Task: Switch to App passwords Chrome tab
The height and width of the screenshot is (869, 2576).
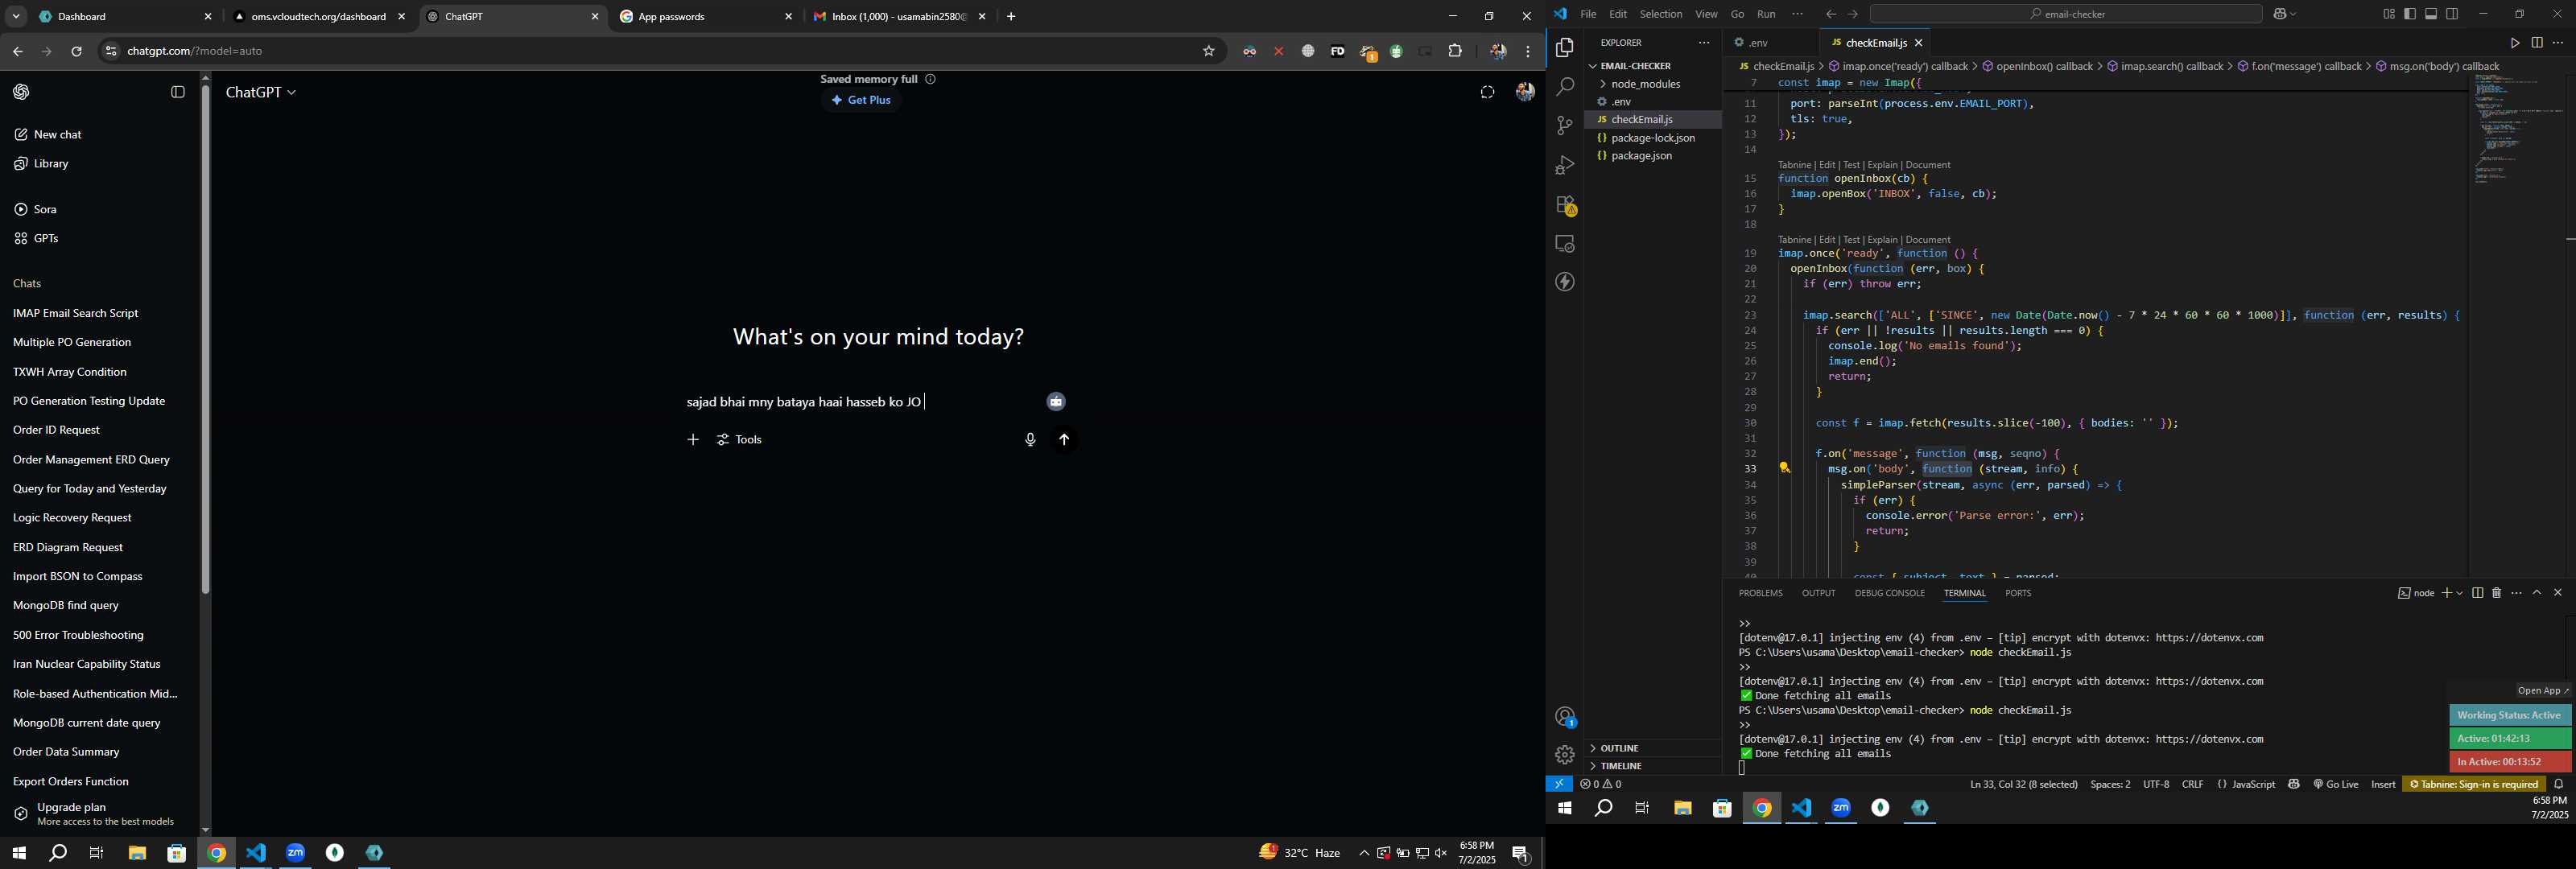Action: [705, 17]
